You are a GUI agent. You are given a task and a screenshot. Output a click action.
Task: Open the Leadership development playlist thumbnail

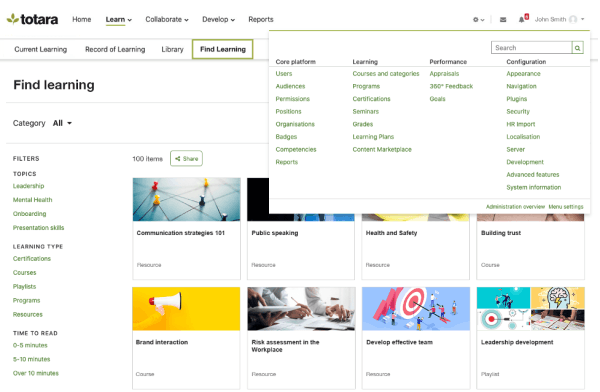tap(530, 309)
